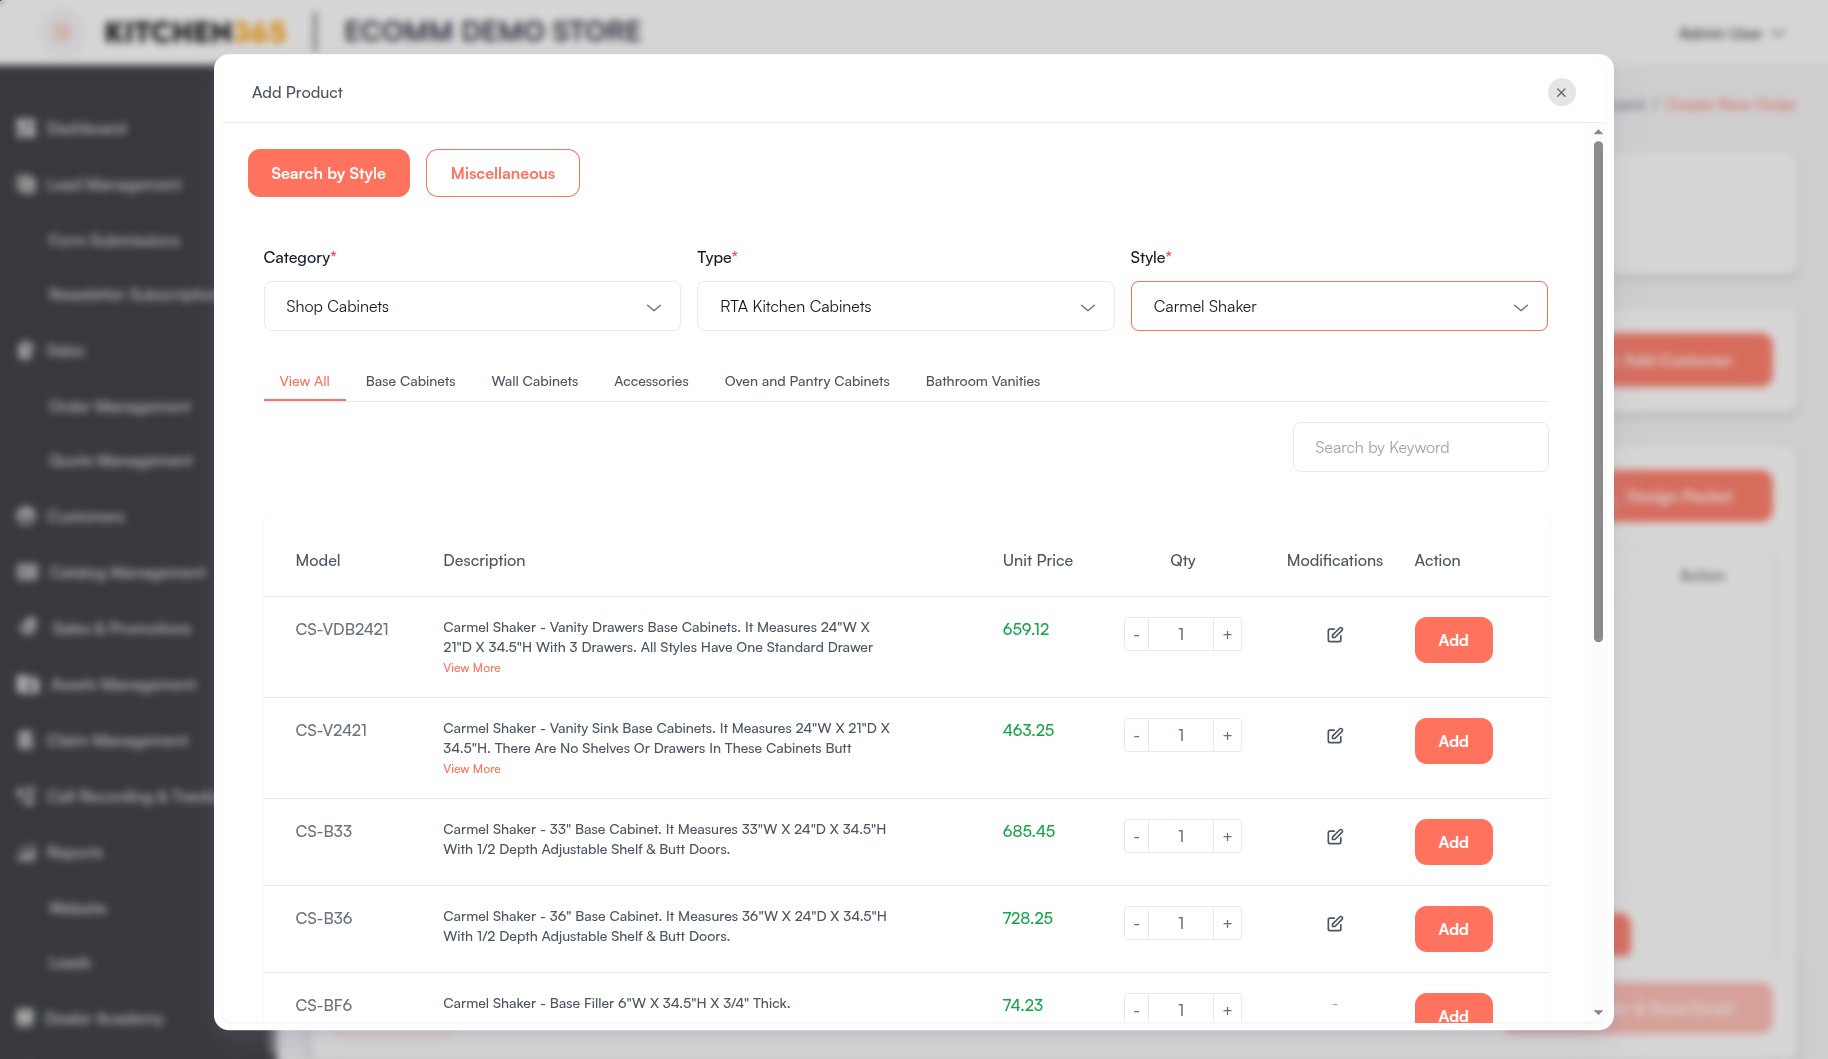Screen dimensions: 1828x1059
Task: Increase quantity for CS-B33
Action: [1227, 837]
